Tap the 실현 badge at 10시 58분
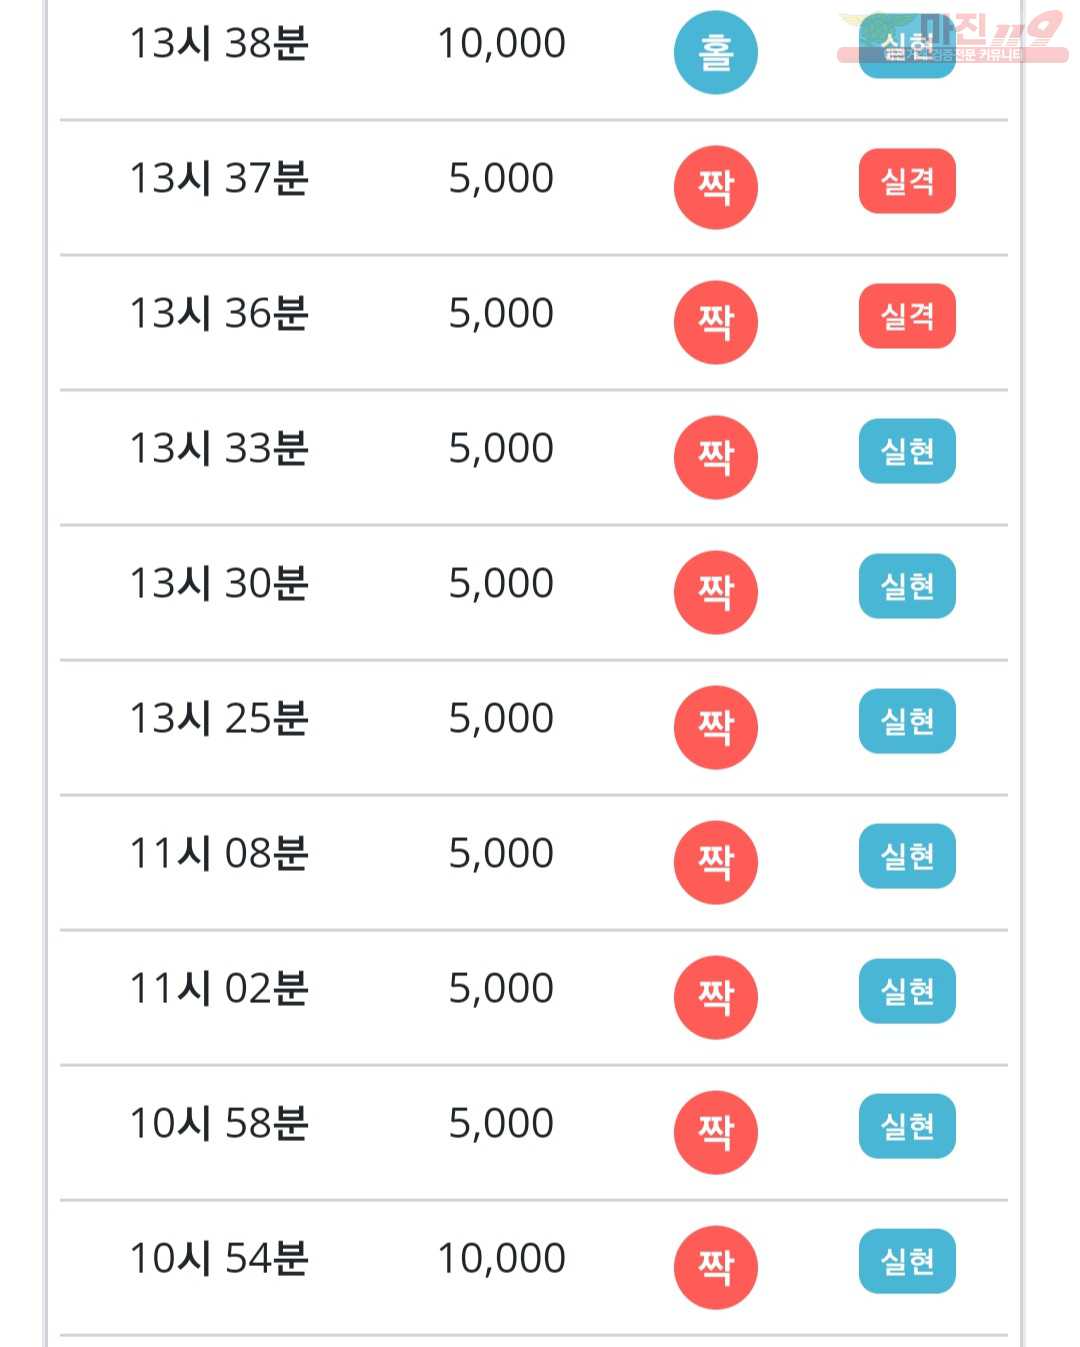The image size is (1080, 1347). 907,1126
